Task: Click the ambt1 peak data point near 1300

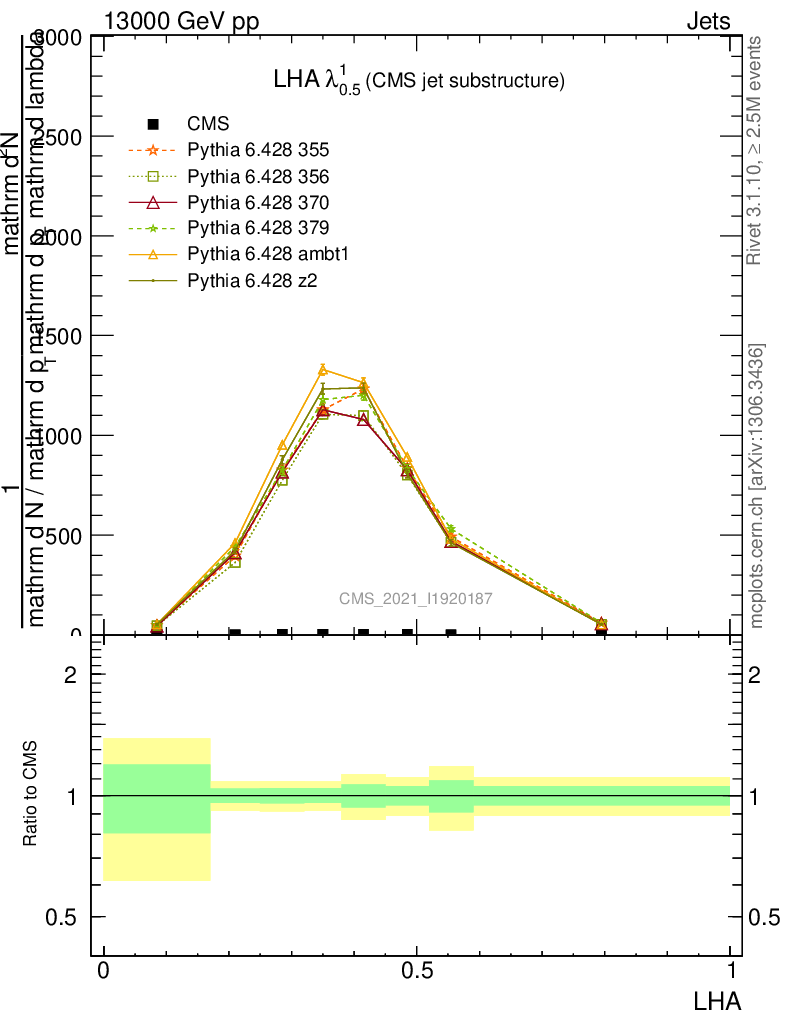Action: pos(322,370)
